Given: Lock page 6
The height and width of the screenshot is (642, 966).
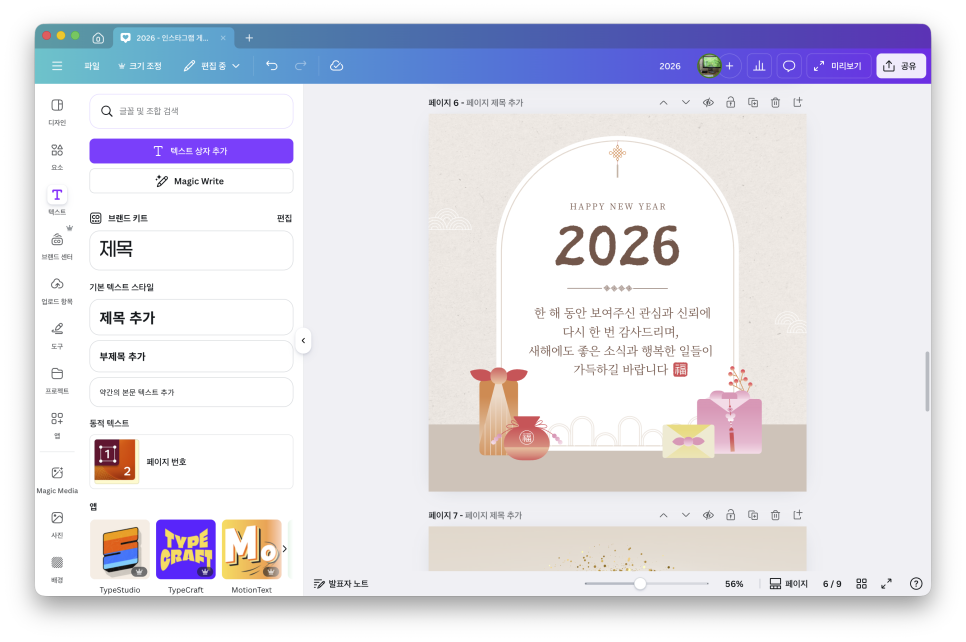Looking at the screenshot, I should (731, 103).
